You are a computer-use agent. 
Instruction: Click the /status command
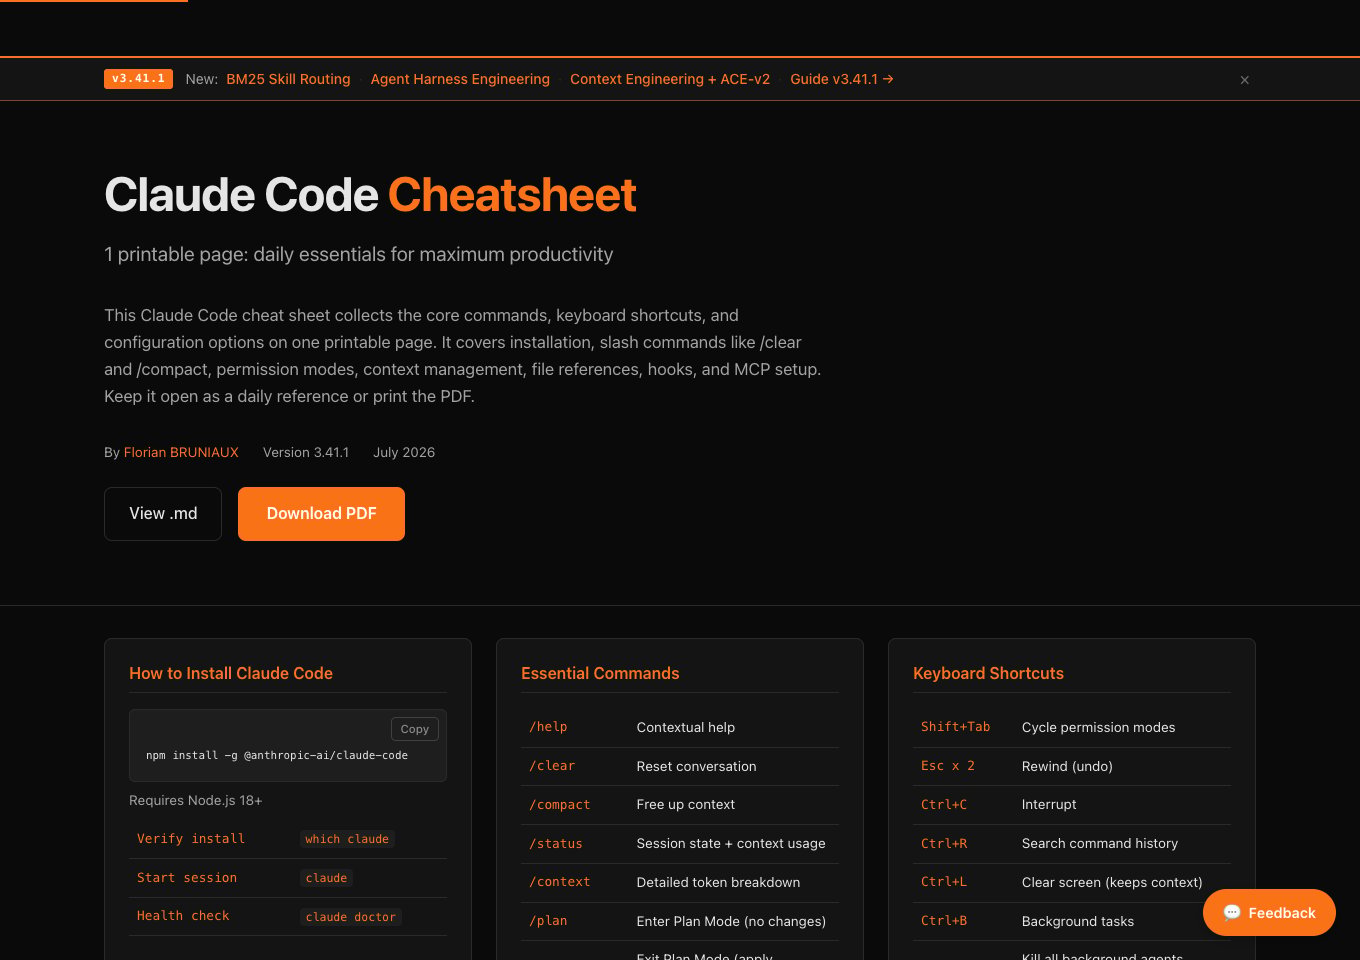[x=556, y=843]
